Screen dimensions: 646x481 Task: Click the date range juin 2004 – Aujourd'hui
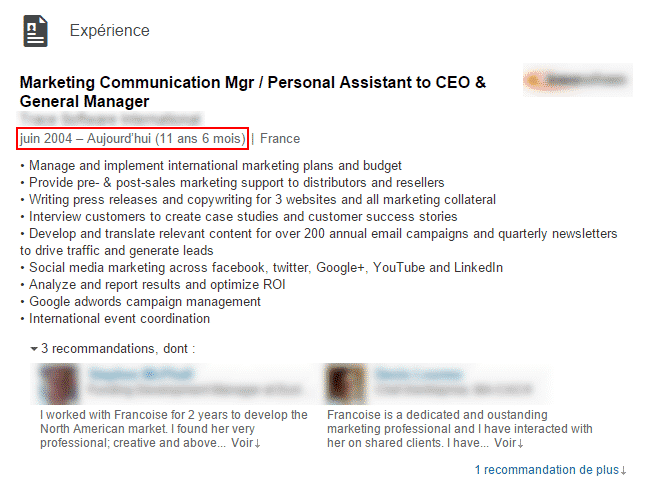(132, 138)
